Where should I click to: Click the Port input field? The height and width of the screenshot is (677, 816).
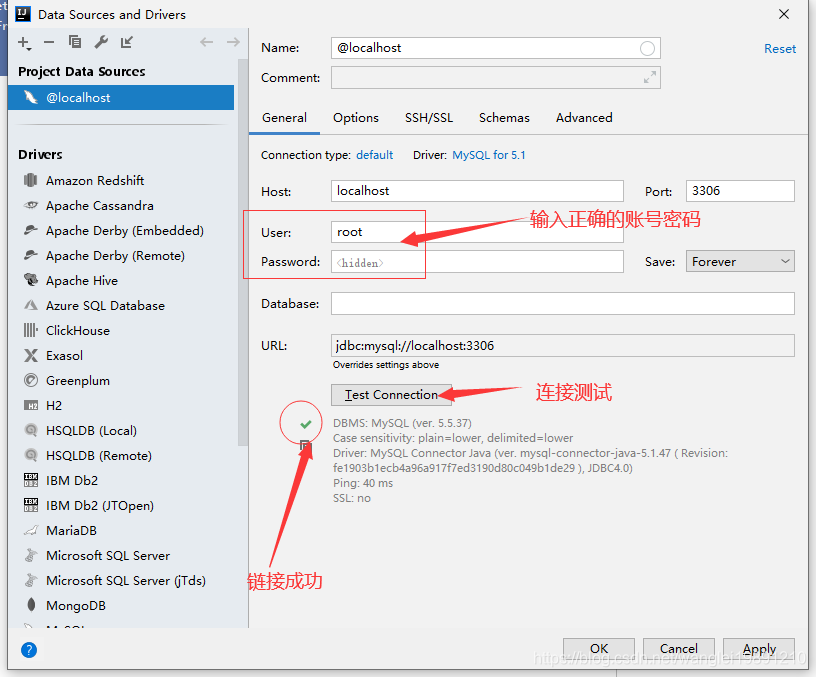click(x=740, y=191)
